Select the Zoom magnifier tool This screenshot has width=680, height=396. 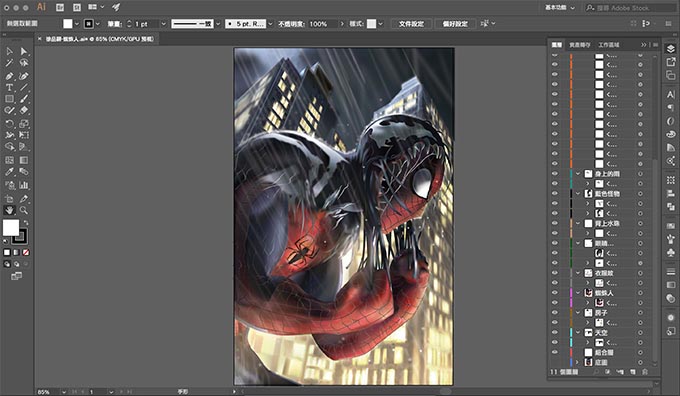(x=24, y=210)
